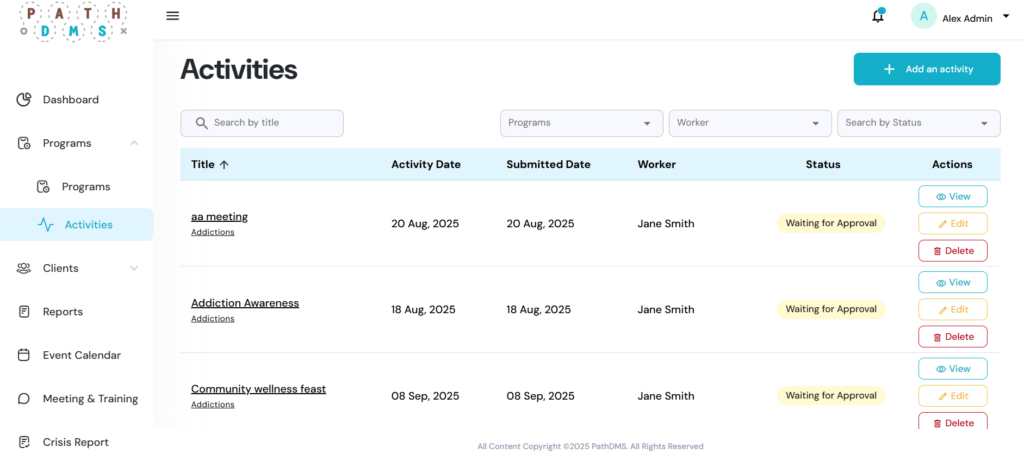Click the Dashboard pie chart icon
The image size is (1024, 454).
pyautogui.click(x=24, y=100)
